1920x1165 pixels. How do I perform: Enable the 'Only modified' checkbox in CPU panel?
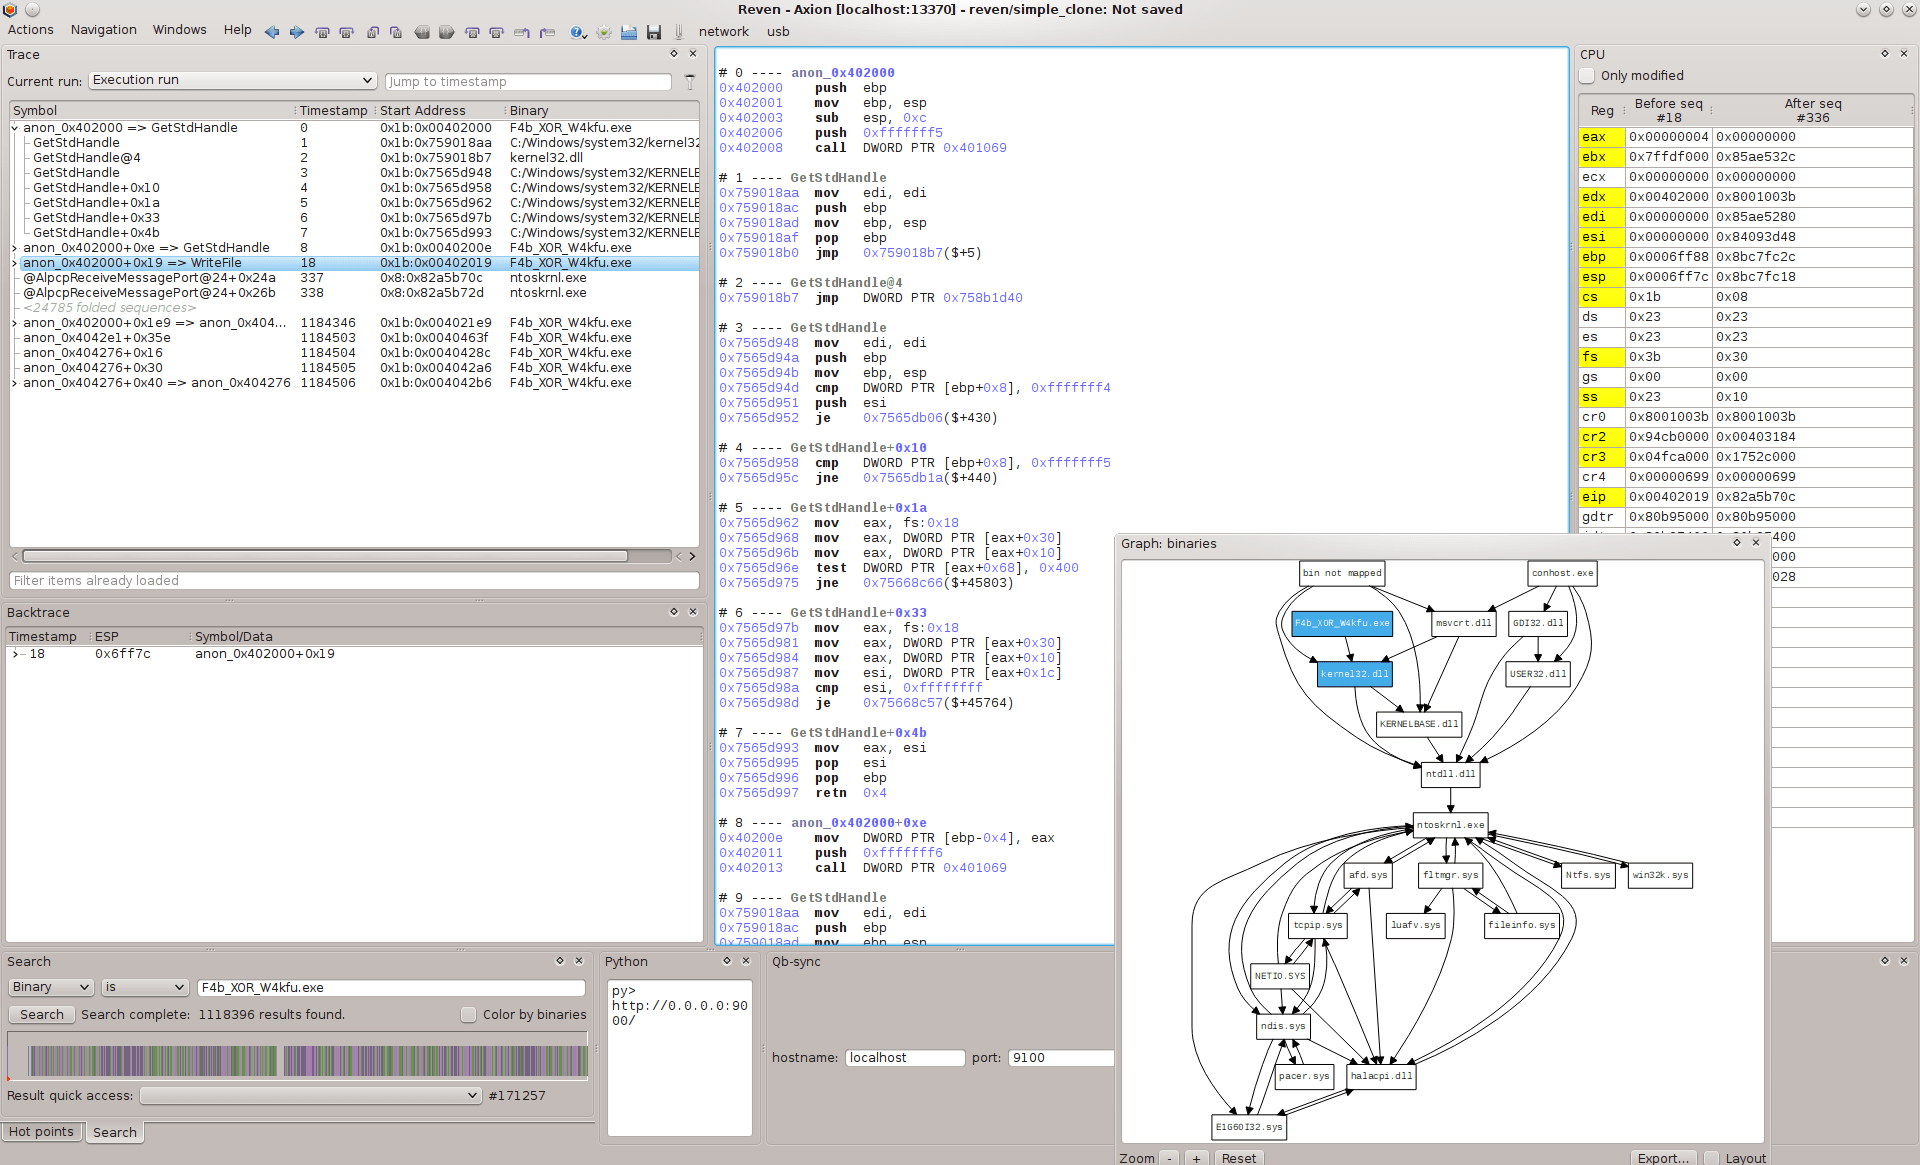pos(1586,76)
